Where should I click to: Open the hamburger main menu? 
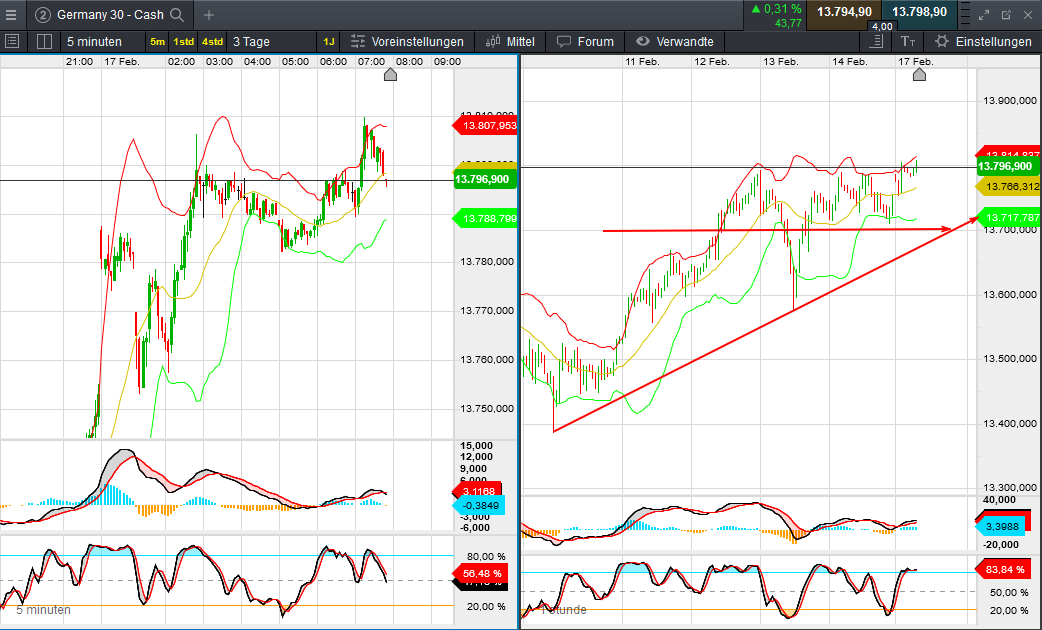(x=11, y=15)
